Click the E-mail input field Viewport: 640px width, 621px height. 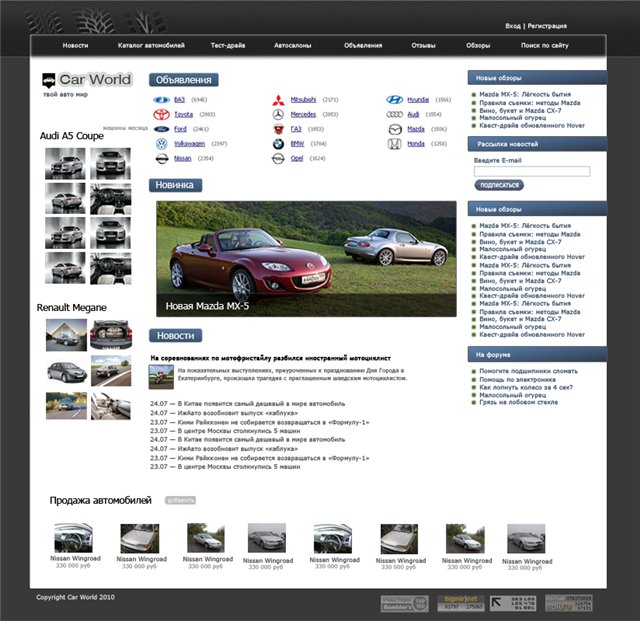[x=532, y=171]
